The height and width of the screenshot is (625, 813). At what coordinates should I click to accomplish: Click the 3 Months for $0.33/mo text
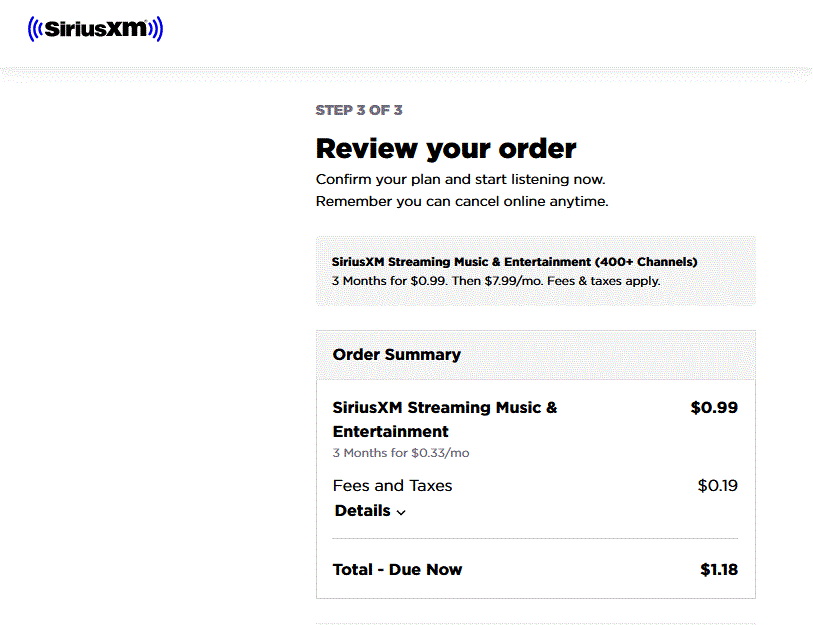pyautogui.click(x=401, y=453)
